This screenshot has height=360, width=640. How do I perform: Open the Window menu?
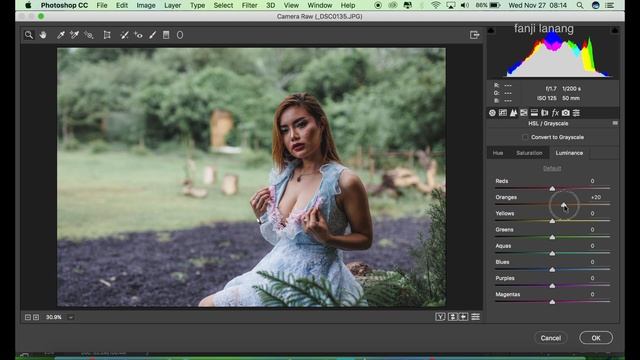click(x=320, y=5)
